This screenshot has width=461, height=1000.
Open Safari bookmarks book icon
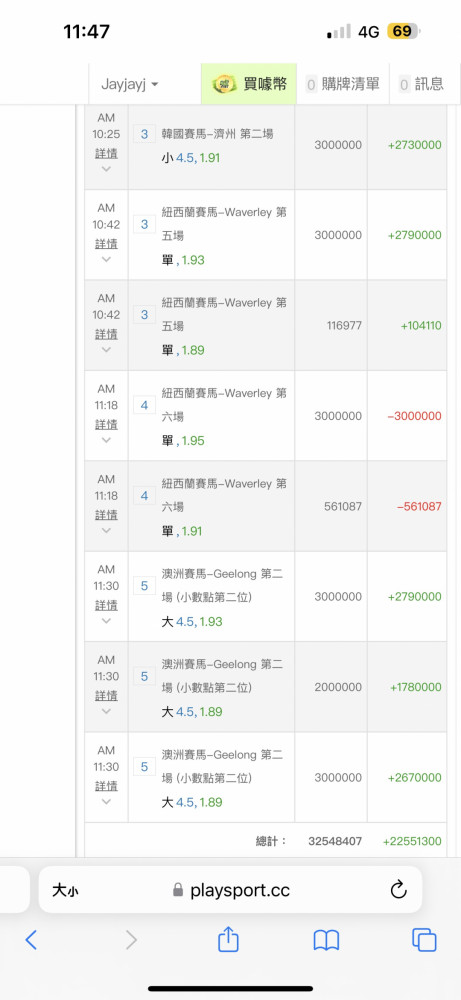pos(326,940)
